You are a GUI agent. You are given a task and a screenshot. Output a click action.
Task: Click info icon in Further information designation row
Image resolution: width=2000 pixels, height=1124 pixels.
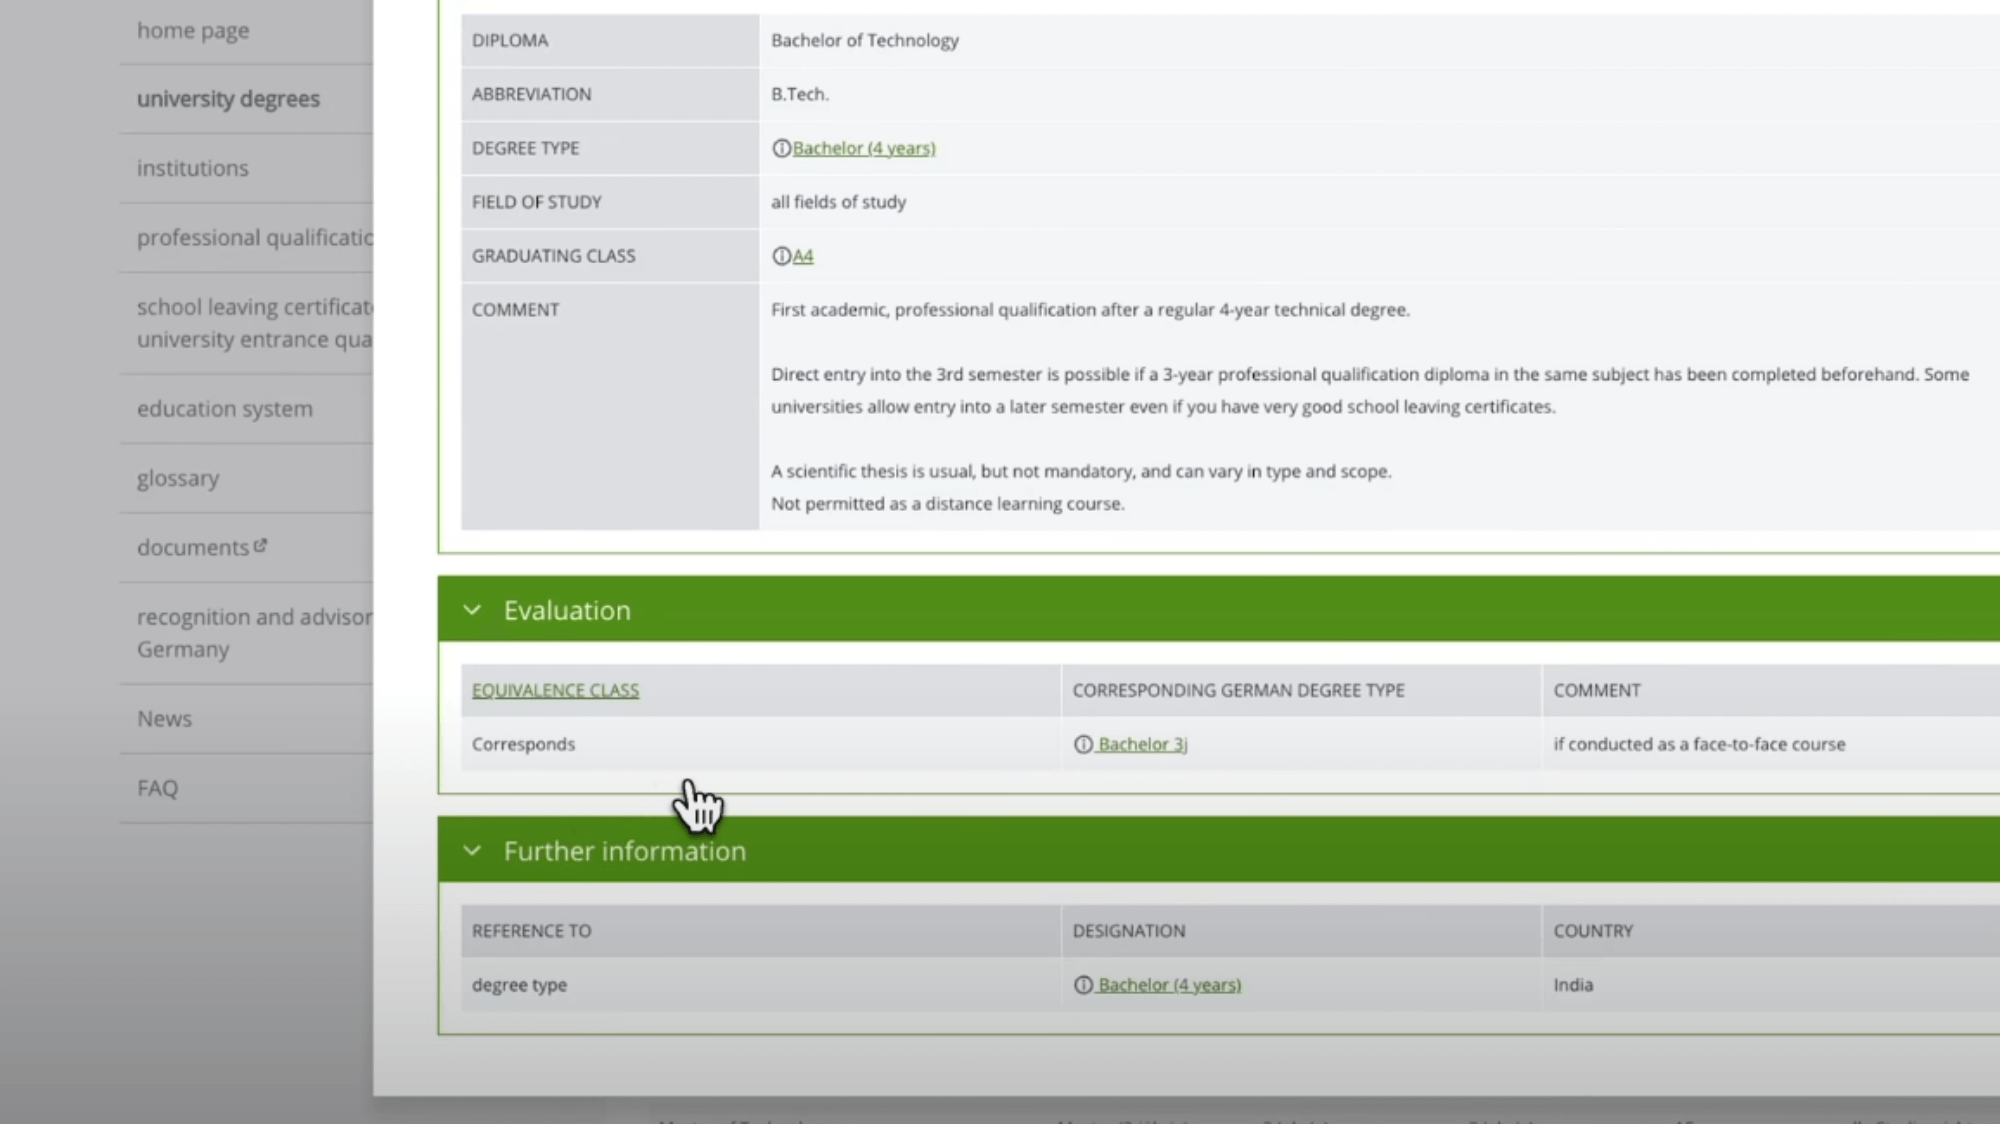(1083, 985)
